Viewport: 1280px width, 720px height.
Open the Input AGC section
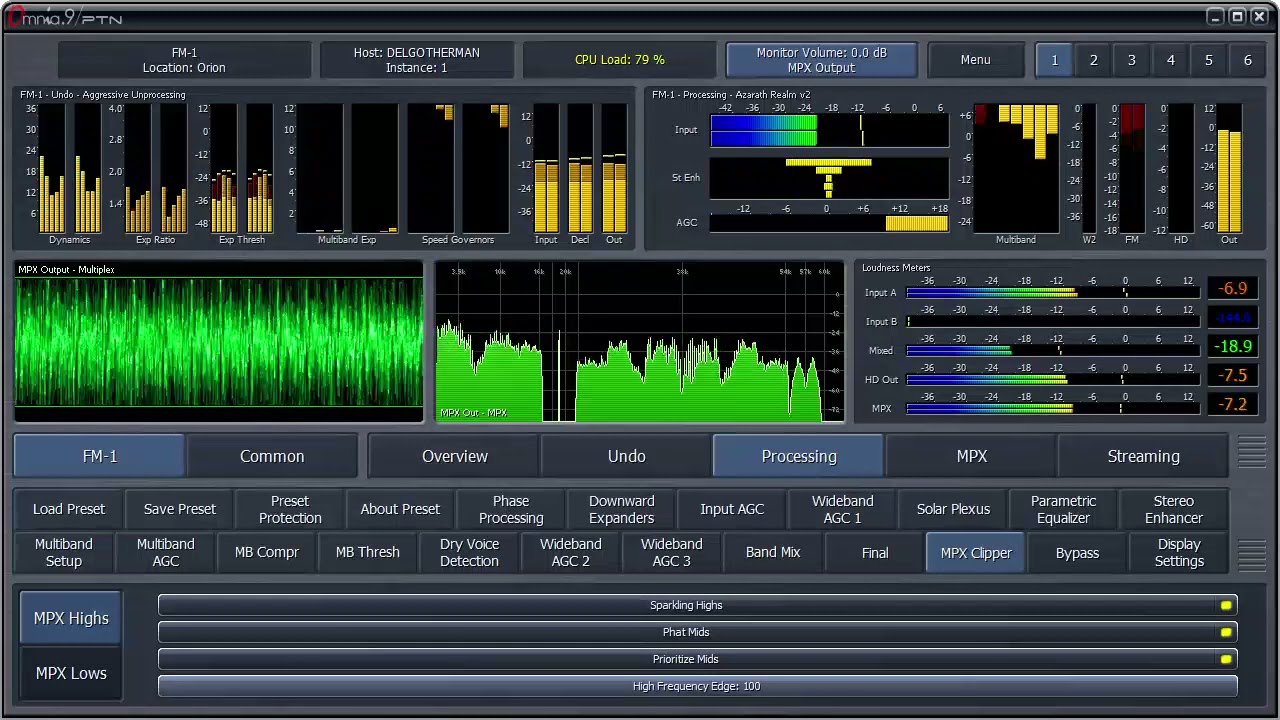(x=732, y=509)
